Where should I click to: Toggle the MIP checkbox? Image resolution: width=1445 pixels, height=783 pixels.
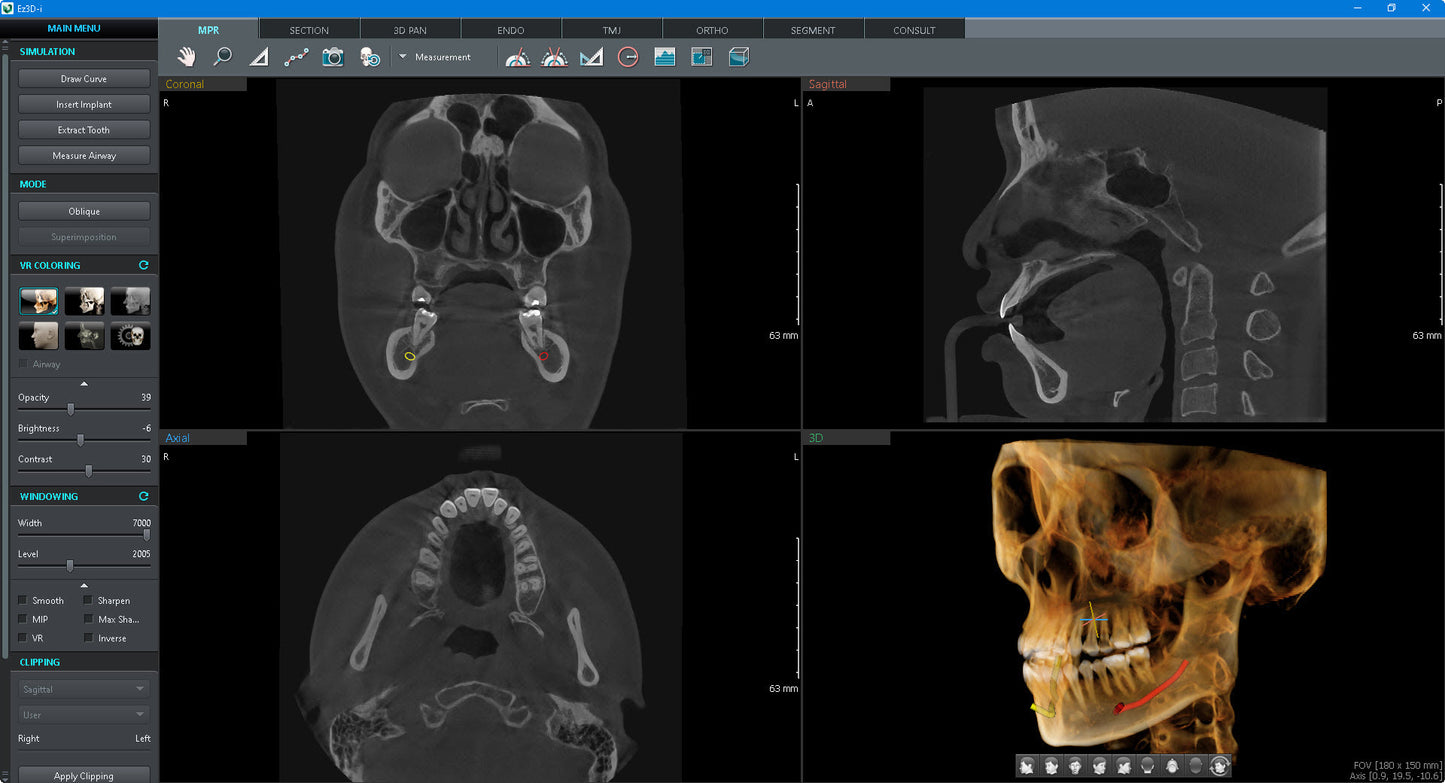point(23,619)
